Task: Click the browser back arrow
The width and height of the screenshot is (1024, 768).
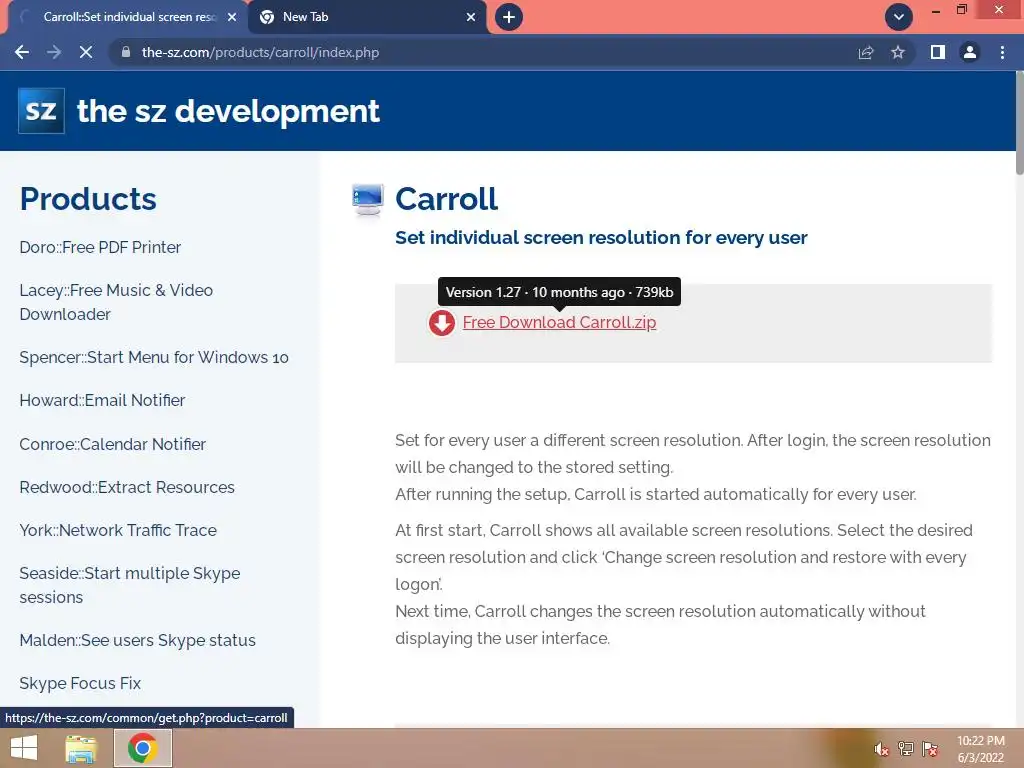Action: point(22,52)
